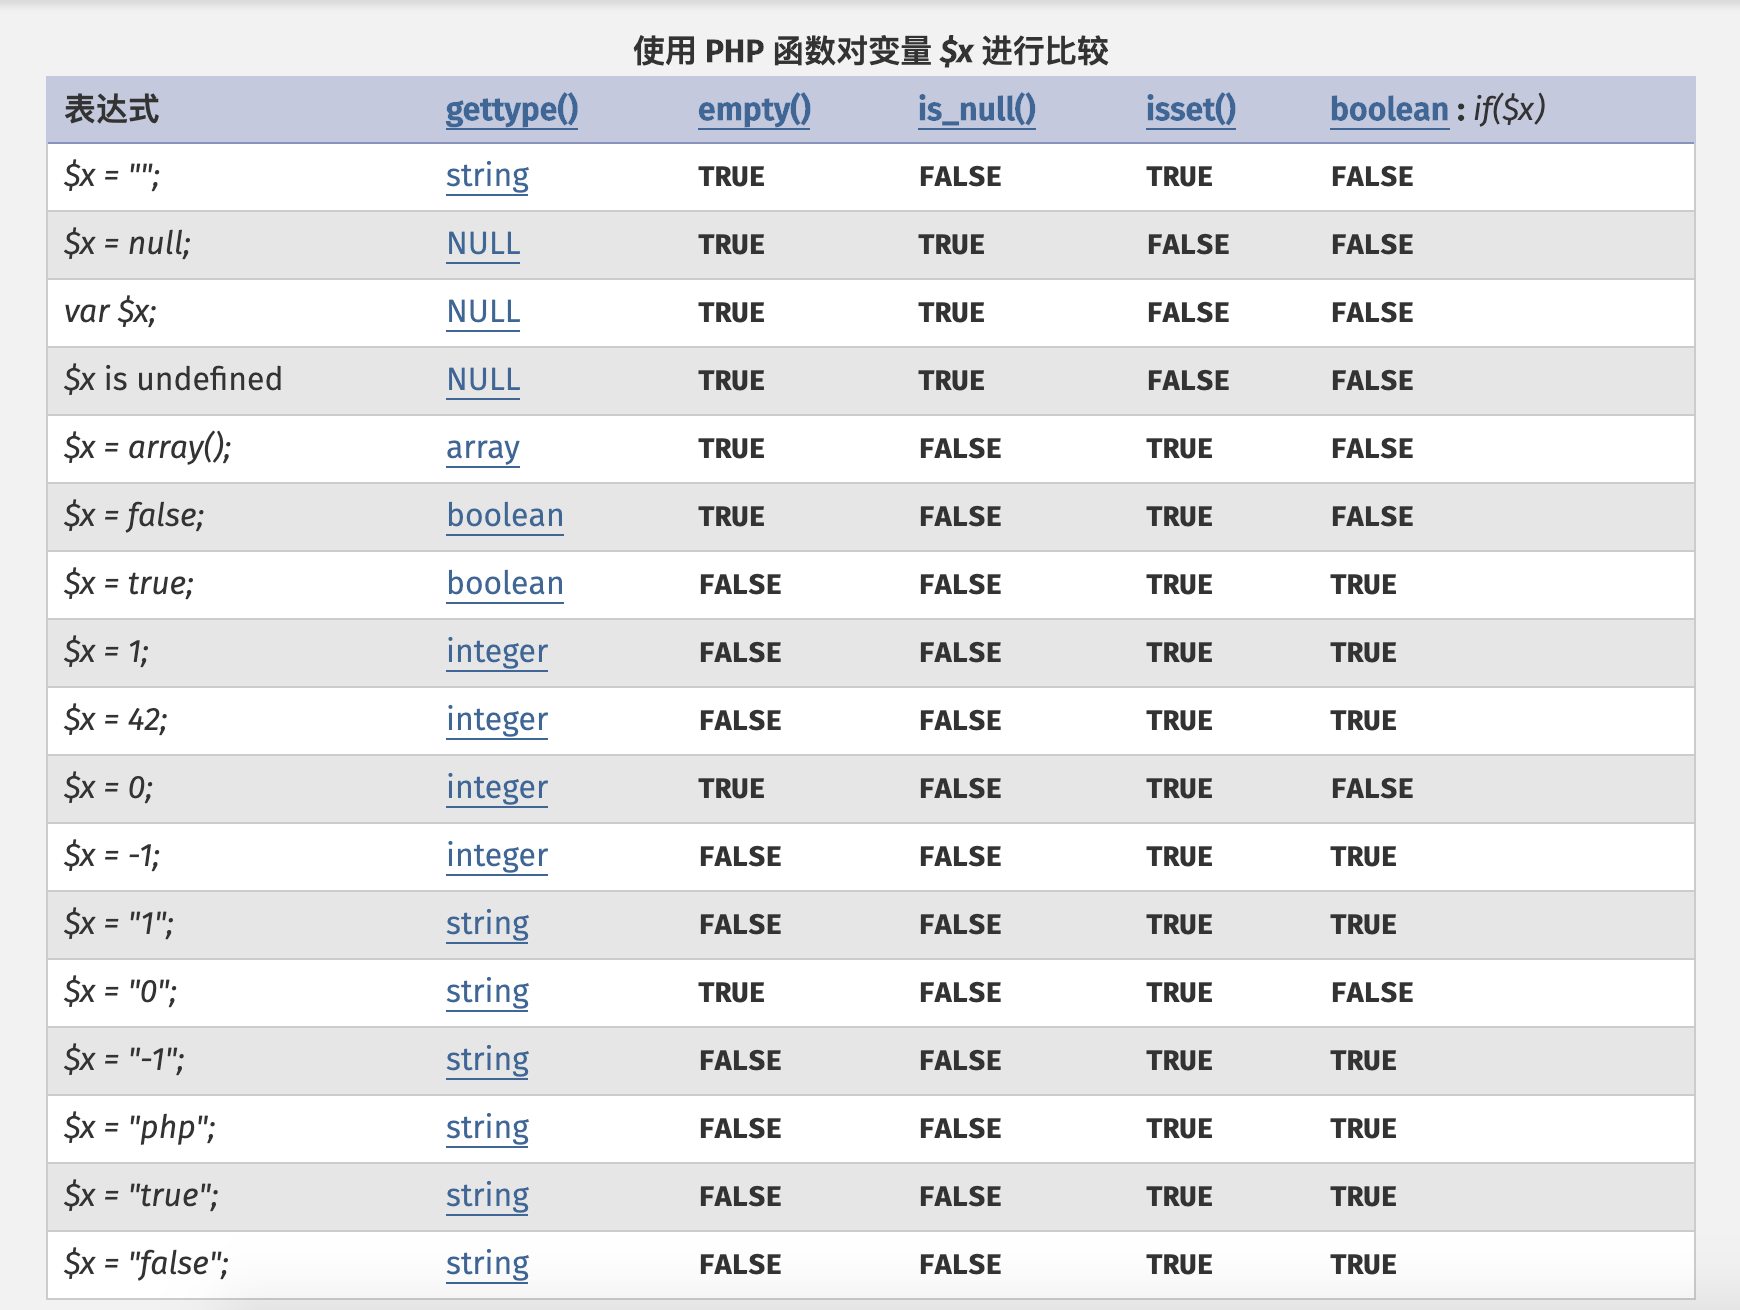Click the expression cell $x = "";
The image size is (1740, 1310).
pos(111,176)
